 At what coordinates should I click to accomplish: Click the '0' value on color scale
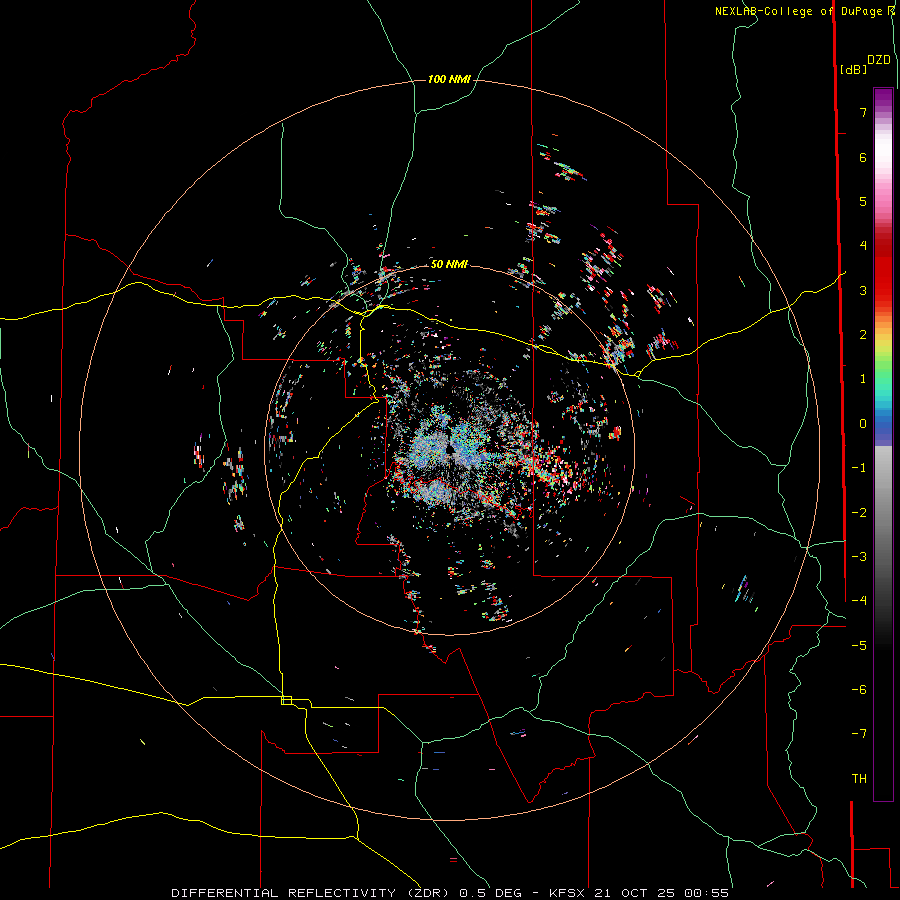coord(863,424)
